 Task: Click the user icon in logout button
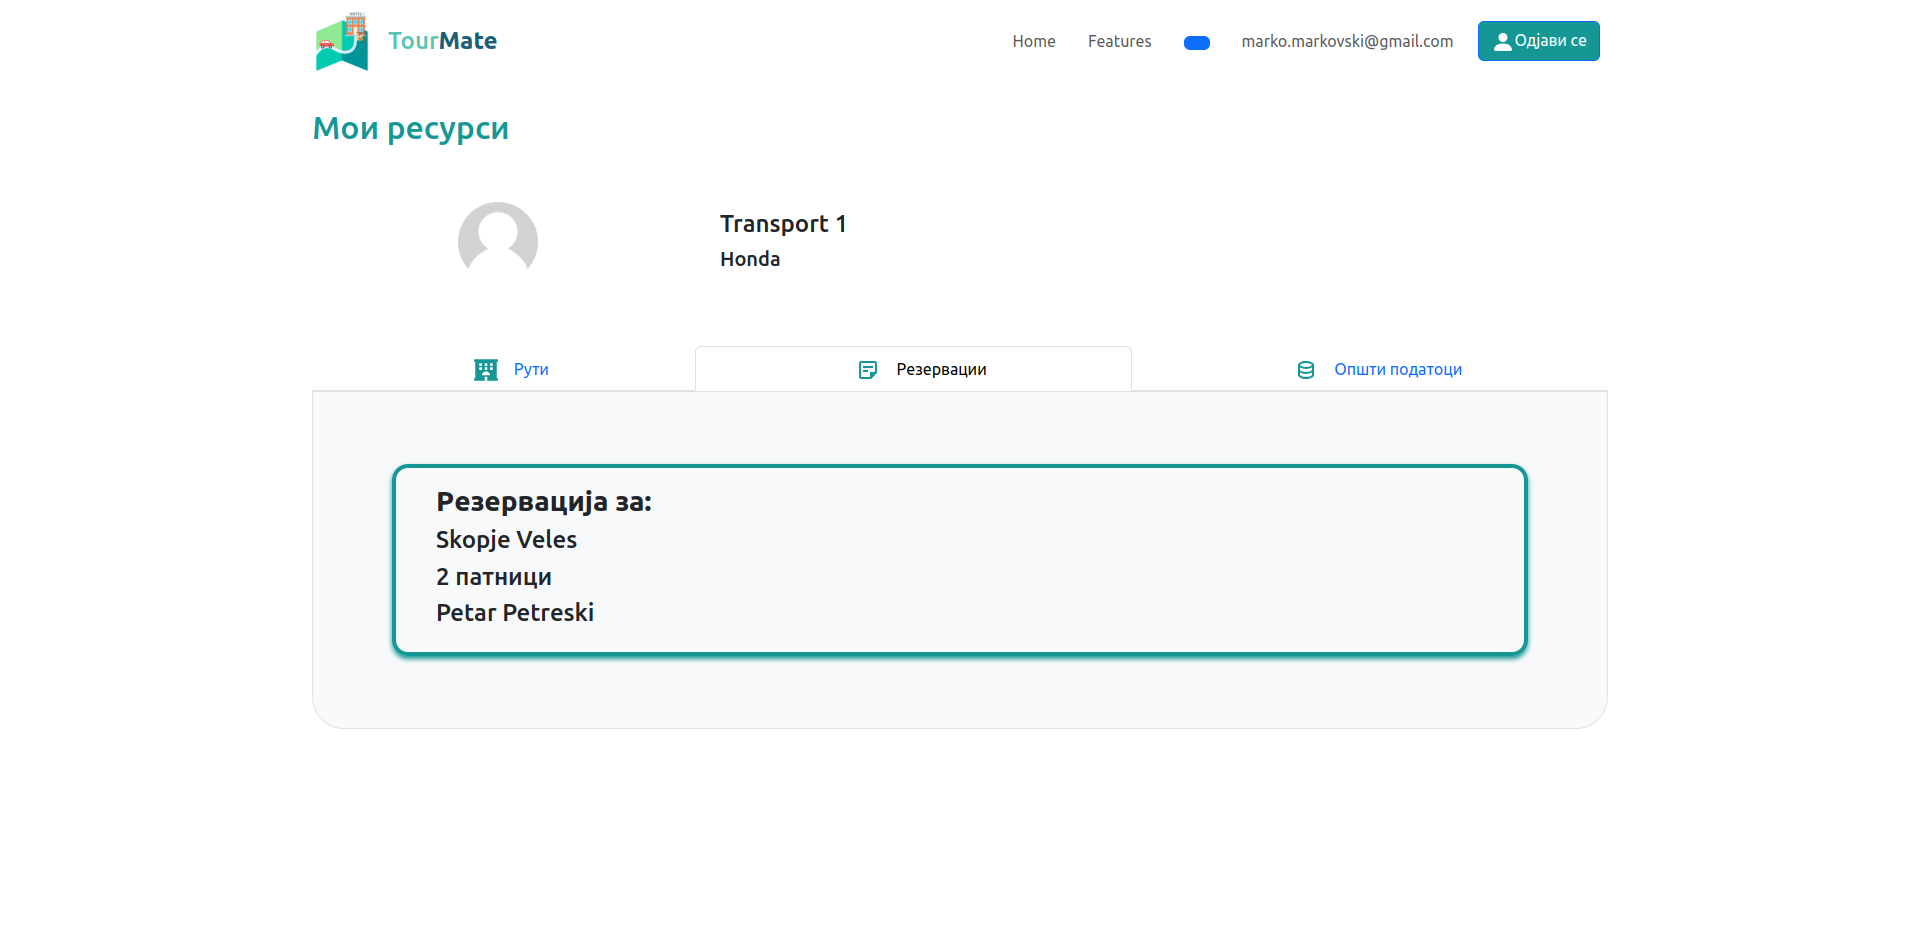(x=1501, y=42)
